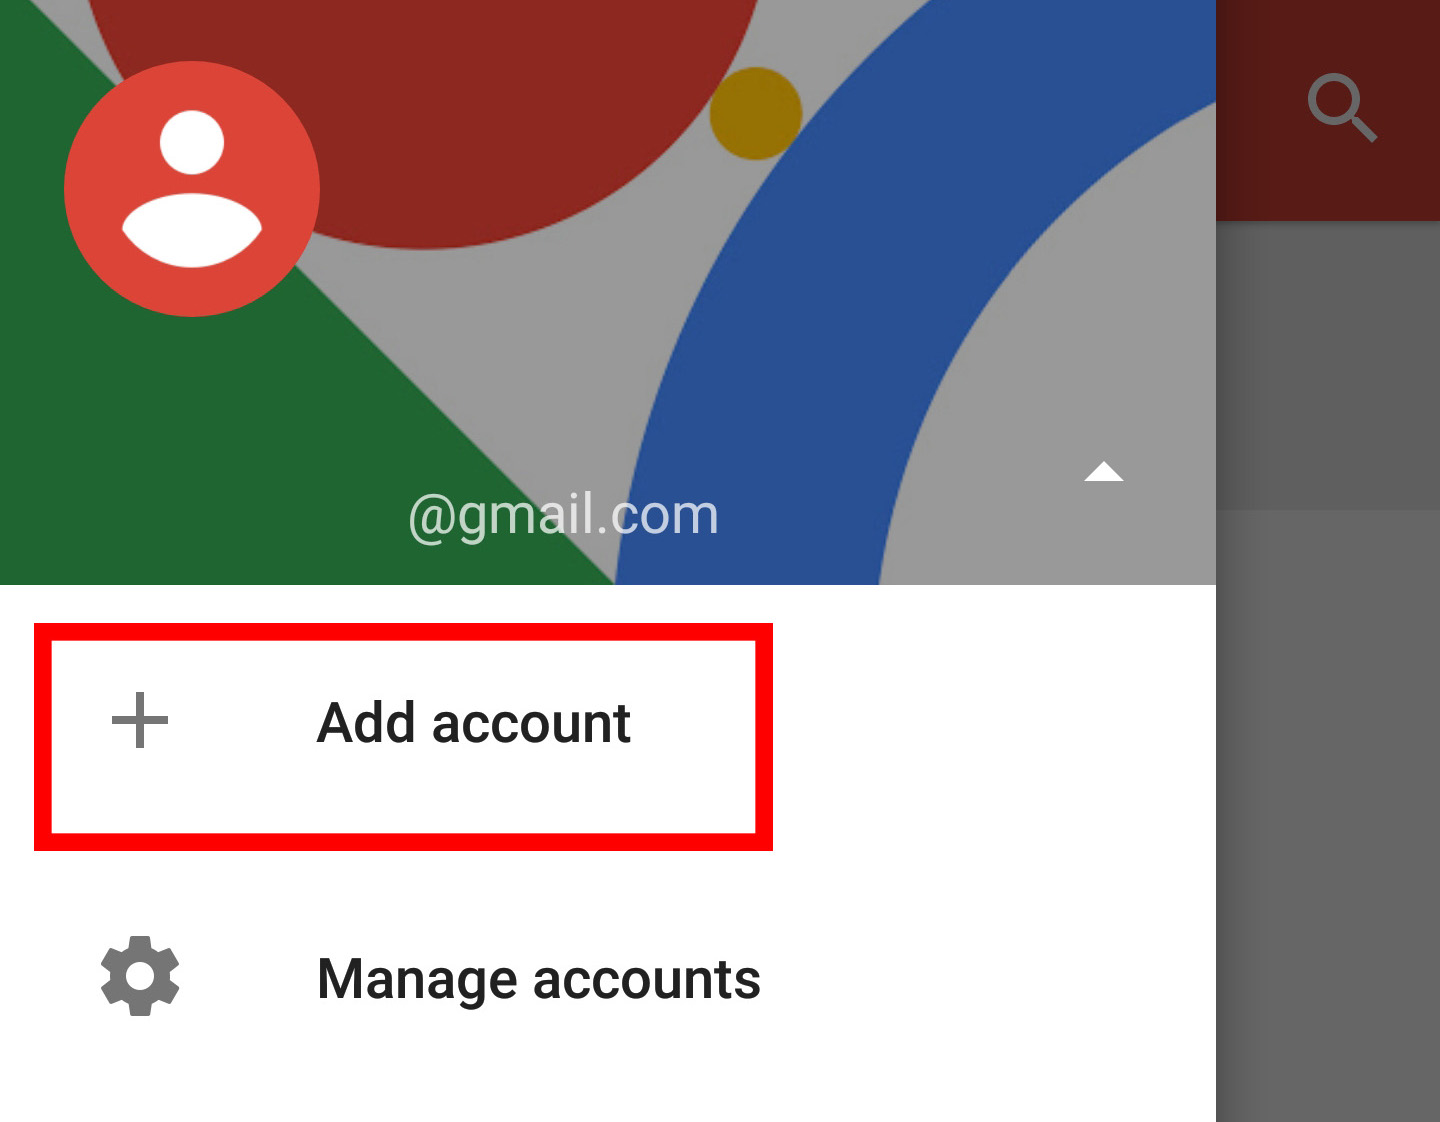This screenshot has height=1122, width=1440.
Task: Tap the yellow dot in header artwork
Action: 756,113
